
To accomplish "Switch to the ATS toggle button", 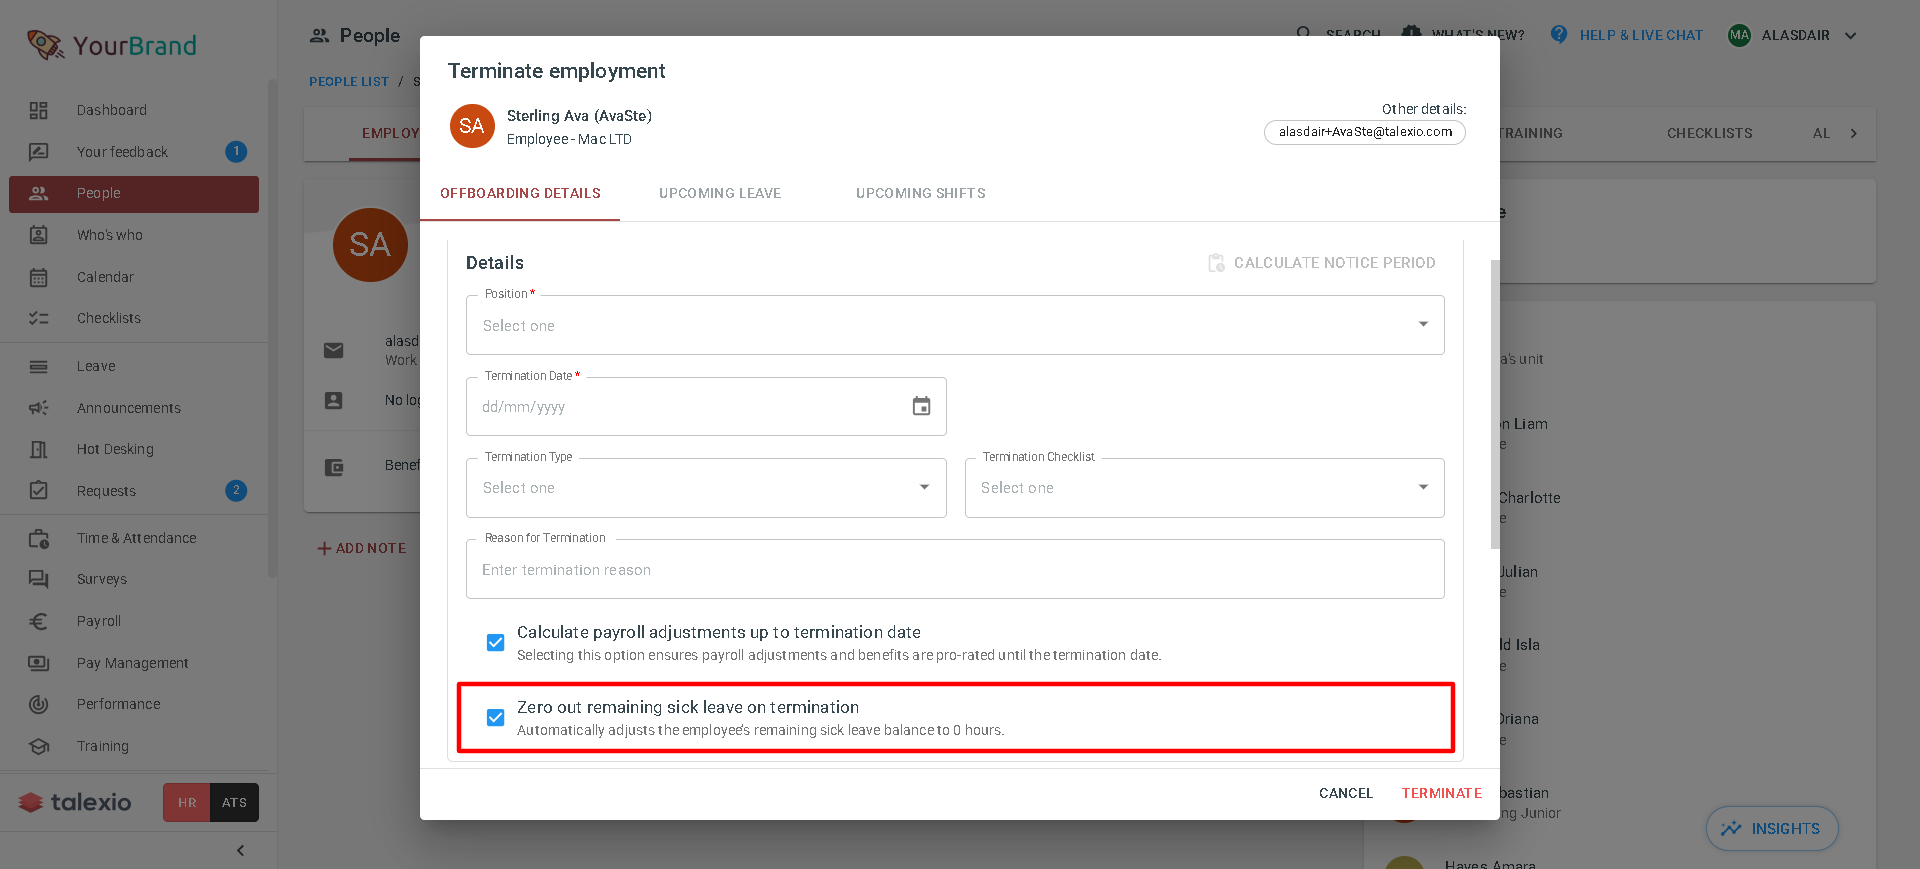I will (235, 802).
